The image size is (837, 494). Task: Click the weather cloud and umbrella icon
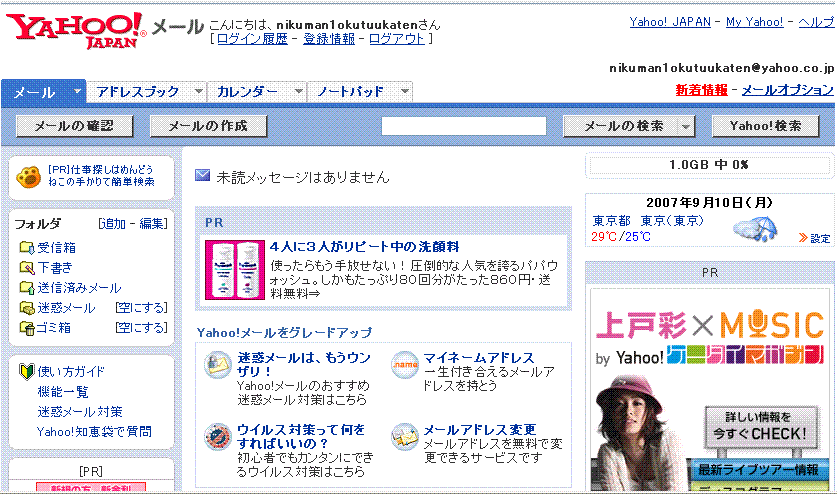coord(755,229)
